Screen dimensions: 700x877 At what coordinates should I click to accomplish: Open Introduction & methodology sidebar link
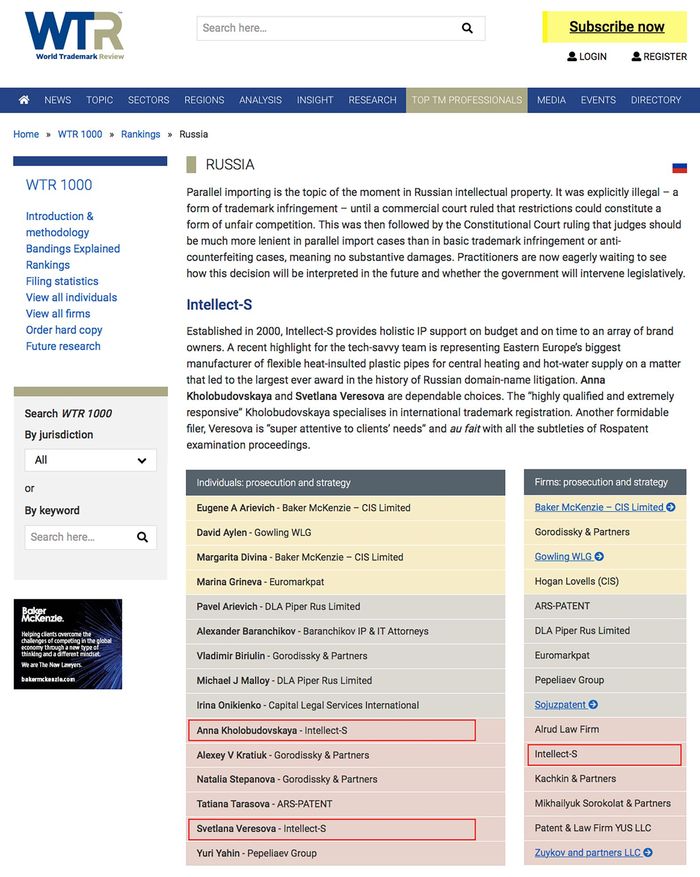(x=59, y=224)
